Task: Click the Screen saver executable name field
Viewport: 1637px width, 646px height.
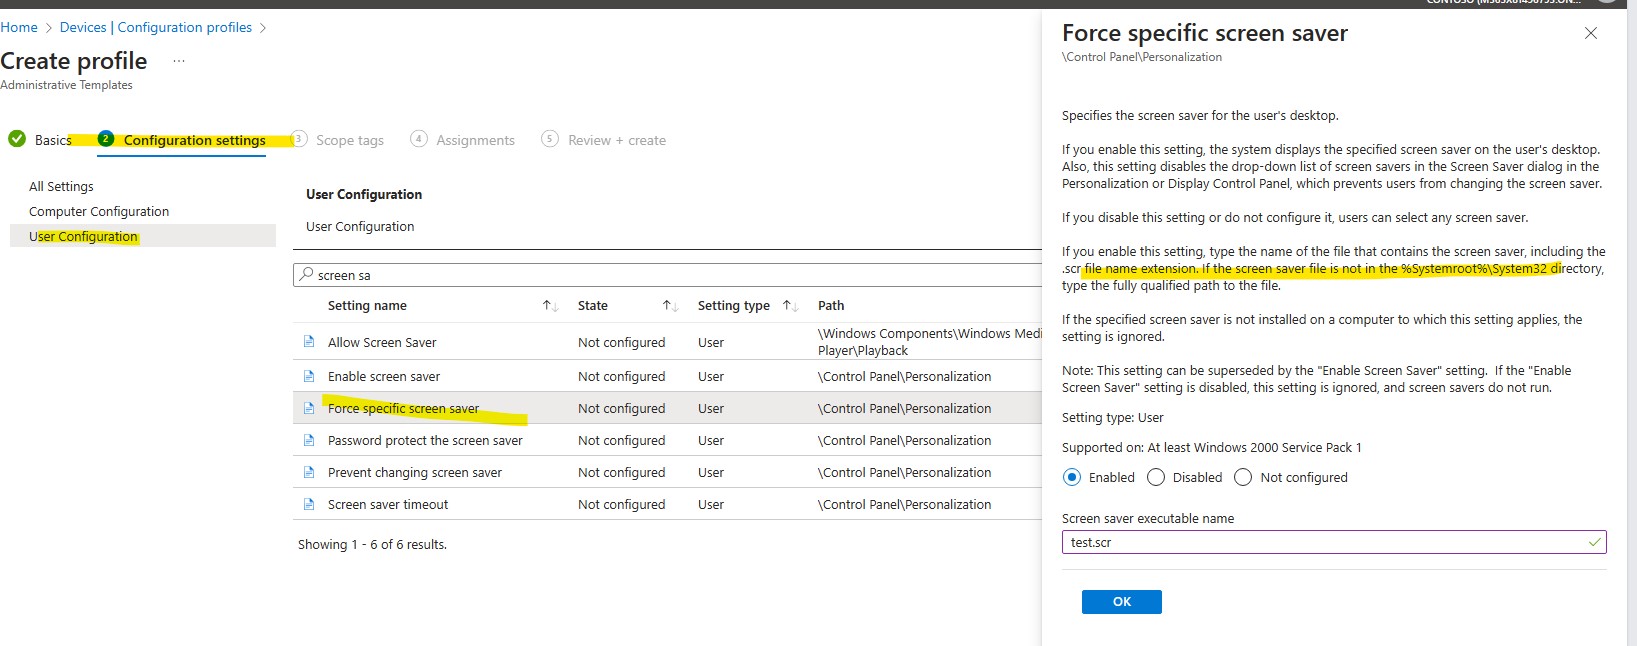Action: [x=1334, y=542]
